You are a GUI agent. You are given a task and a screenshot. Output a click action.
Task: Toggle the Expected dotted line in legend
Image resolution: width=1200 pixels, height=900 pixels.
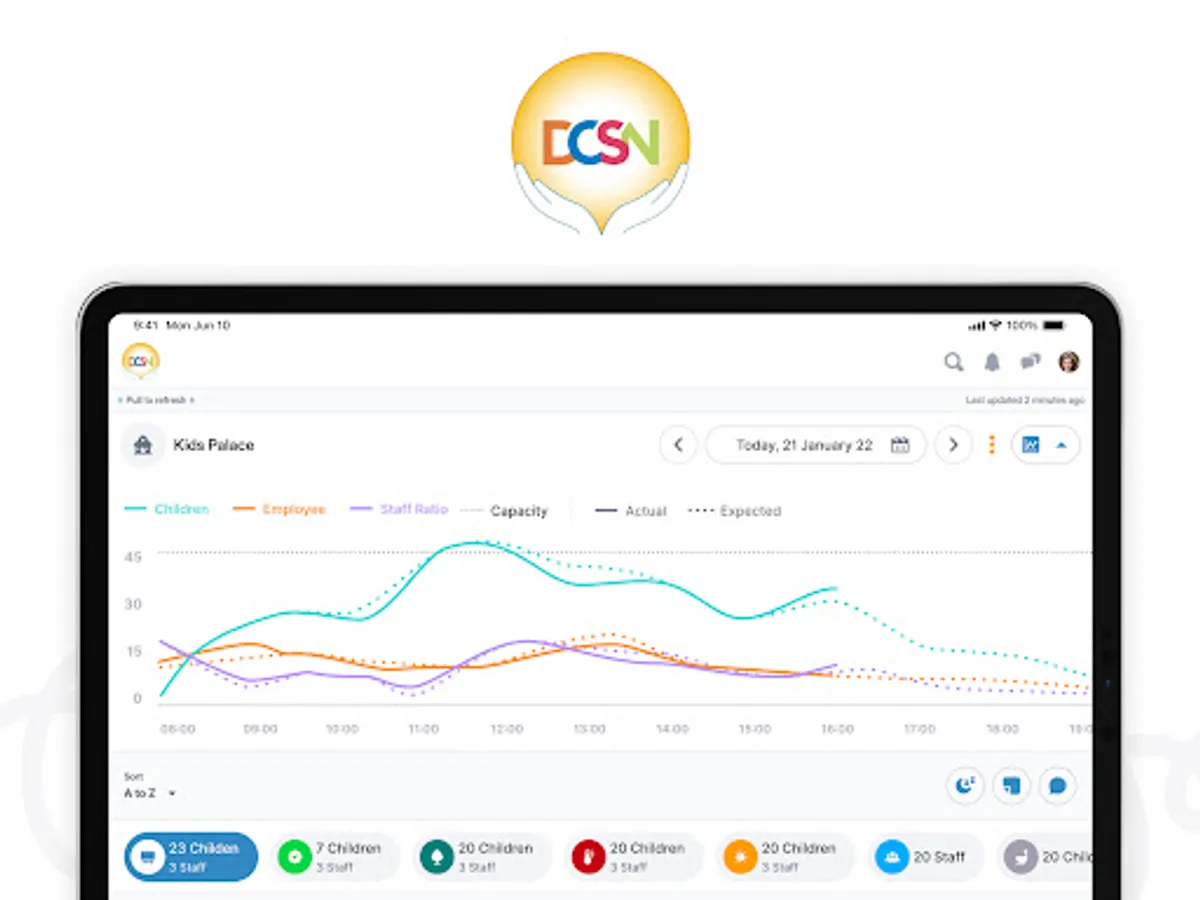pyautogui.click(x=735, y=511)
